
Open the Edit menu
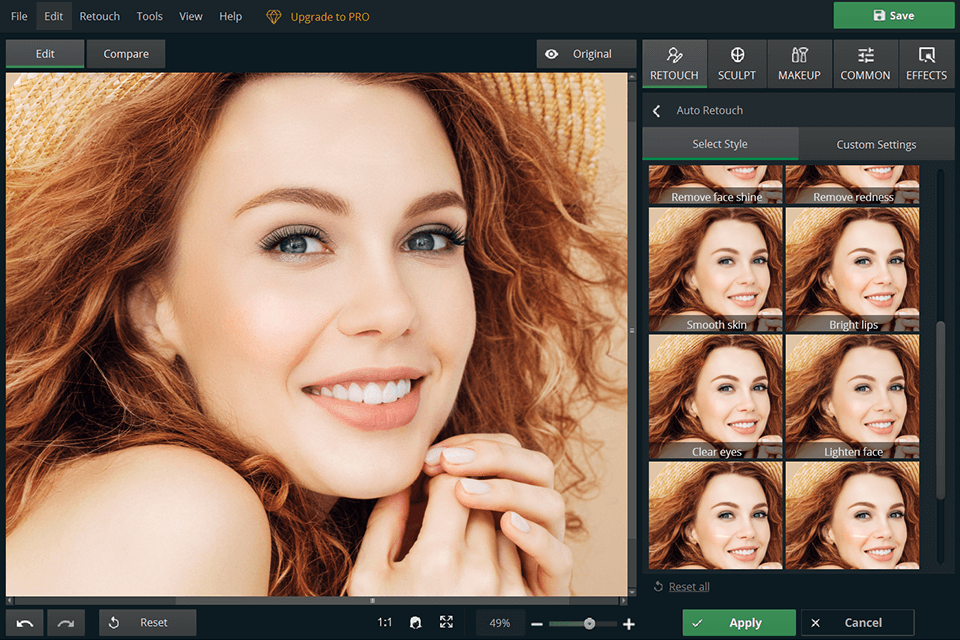tap(53, 17)
